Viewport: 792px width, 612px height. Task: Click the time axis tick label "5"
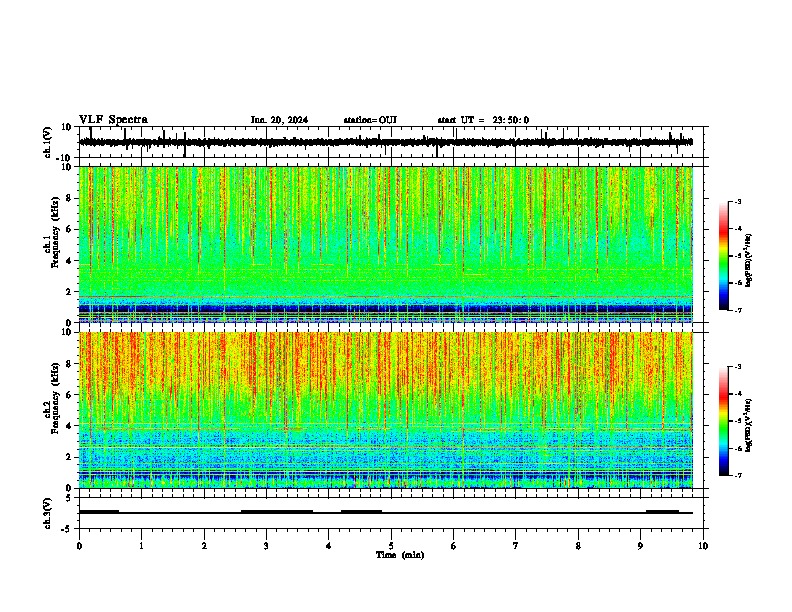pyautogui.click(x=391, y=546)
